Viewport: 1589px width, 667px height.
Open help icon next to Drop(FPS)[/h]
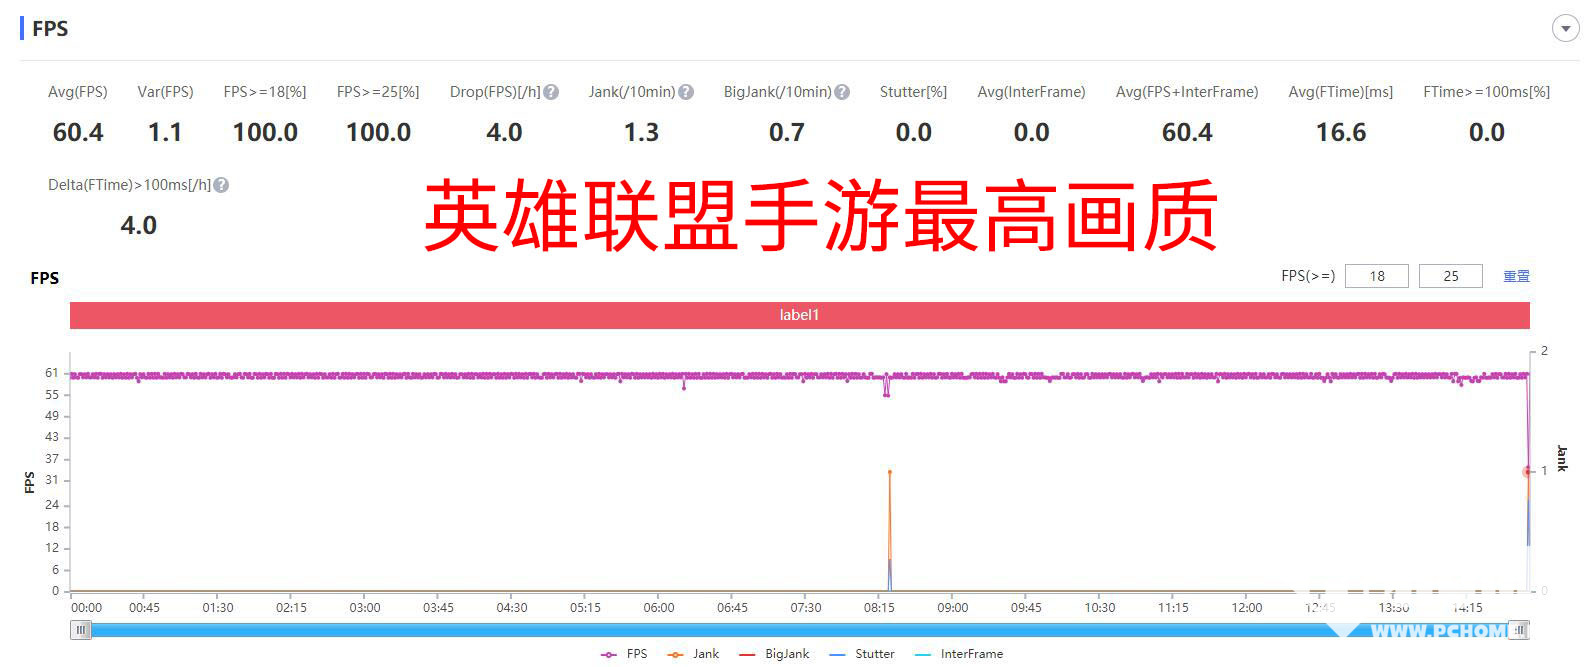click(551, 92)
